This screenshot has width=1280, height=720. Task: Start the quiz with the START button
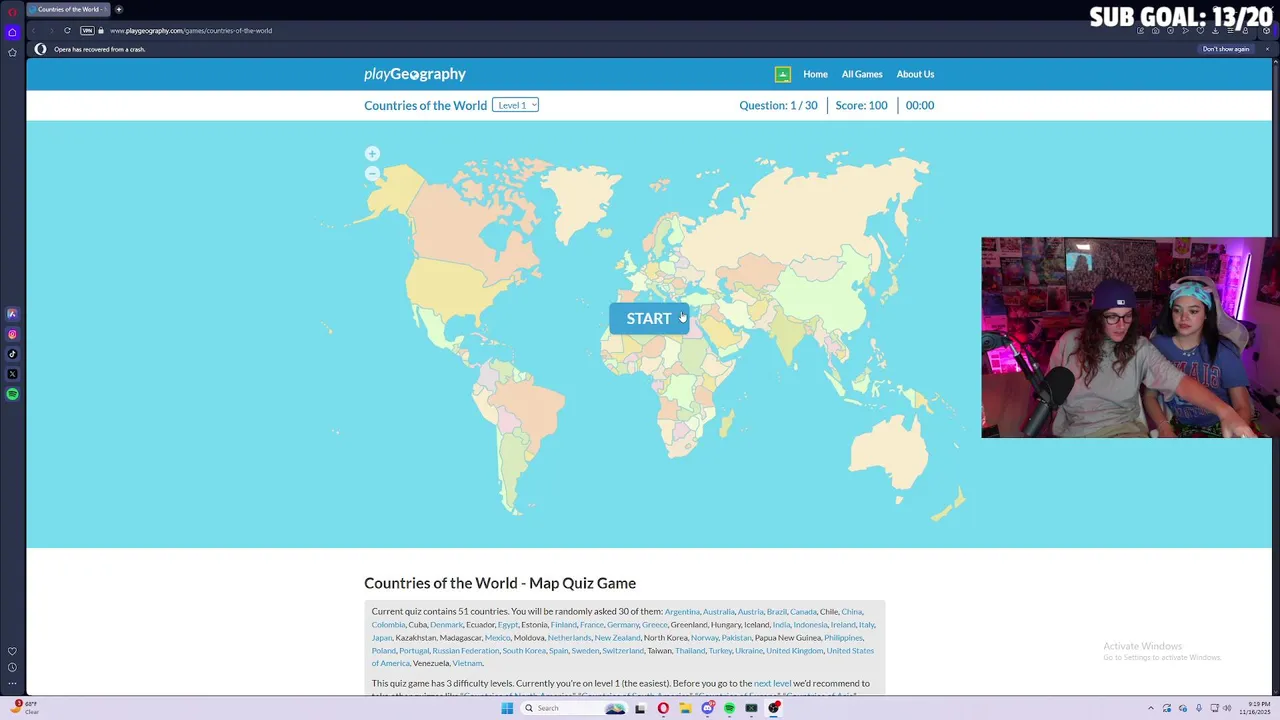tap(649, 318)
